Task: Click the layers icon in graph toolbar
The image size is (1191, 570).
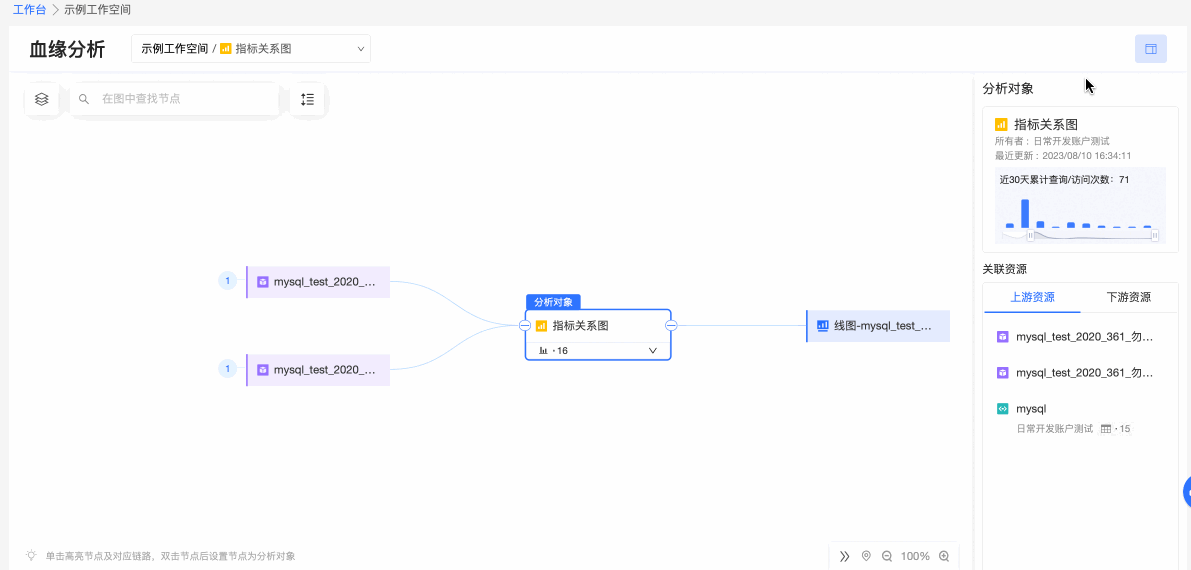Action: (x=42, y=99)
